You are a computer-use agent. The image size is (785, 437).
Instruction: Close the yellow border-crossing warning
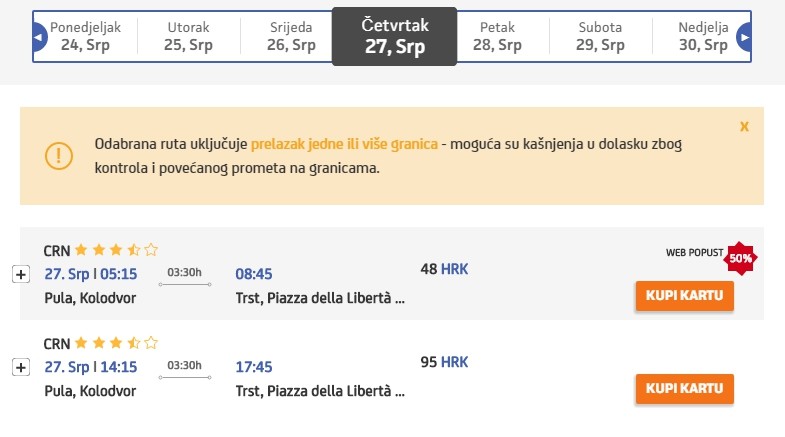tap(744, 127)
